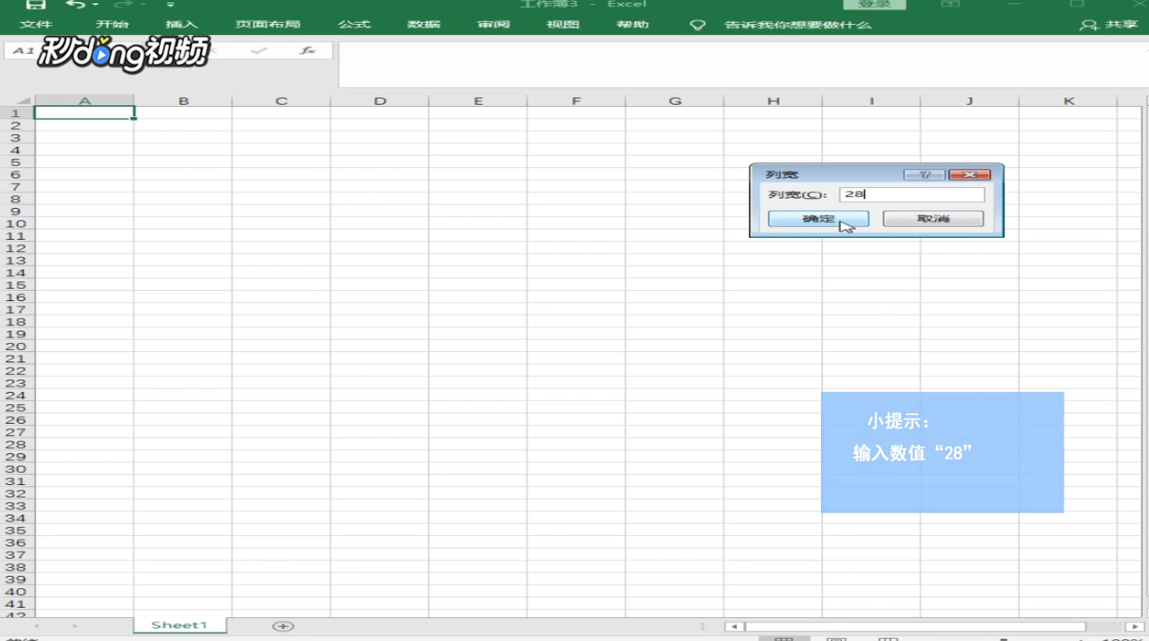Viewport: 1149px width, 641px height.
Task: Click the lightbulb Tell Me icon
Action: click(x=698, y=25)
